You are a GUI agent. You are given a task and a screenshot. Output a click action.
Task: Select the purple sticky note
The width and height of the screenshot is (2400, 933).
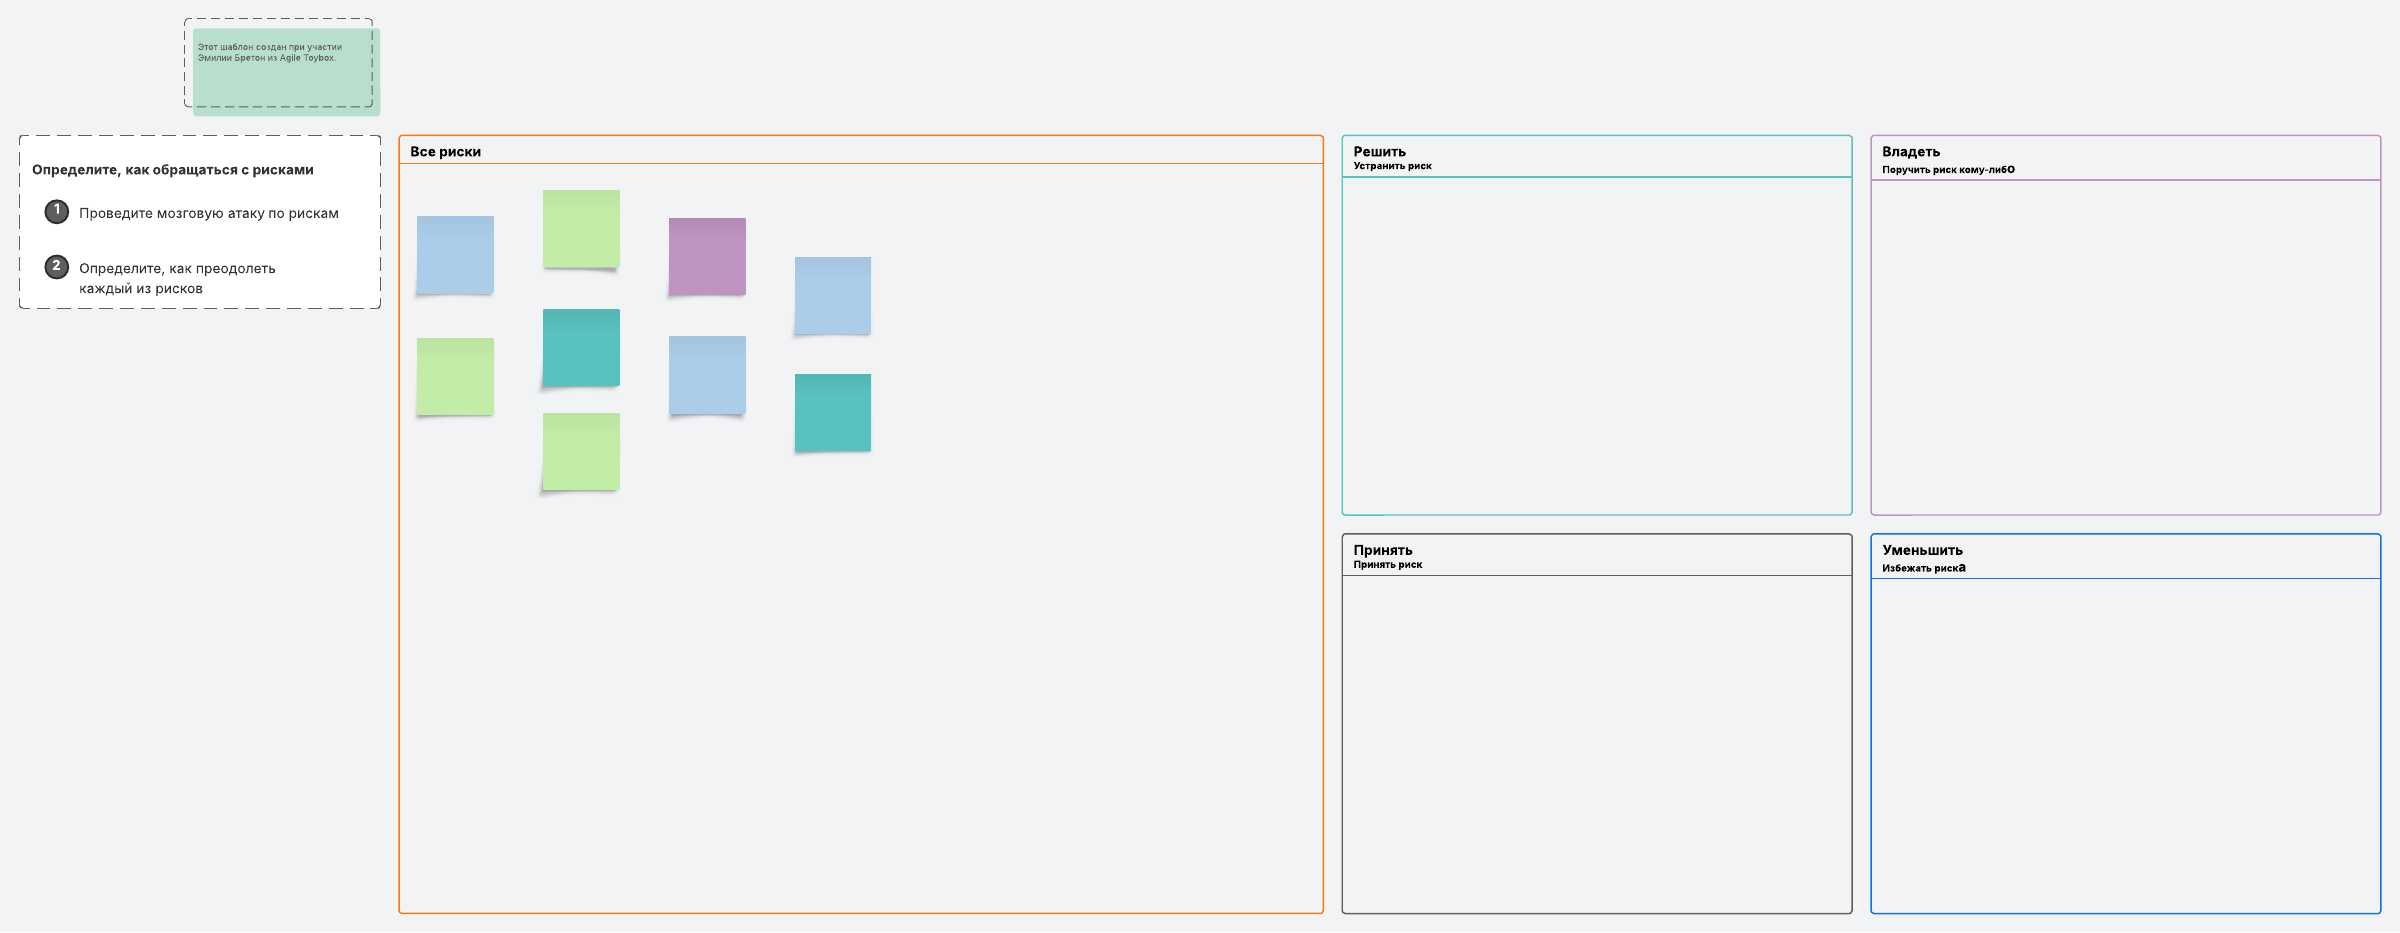pyautogui.click(x=707, y=256)
